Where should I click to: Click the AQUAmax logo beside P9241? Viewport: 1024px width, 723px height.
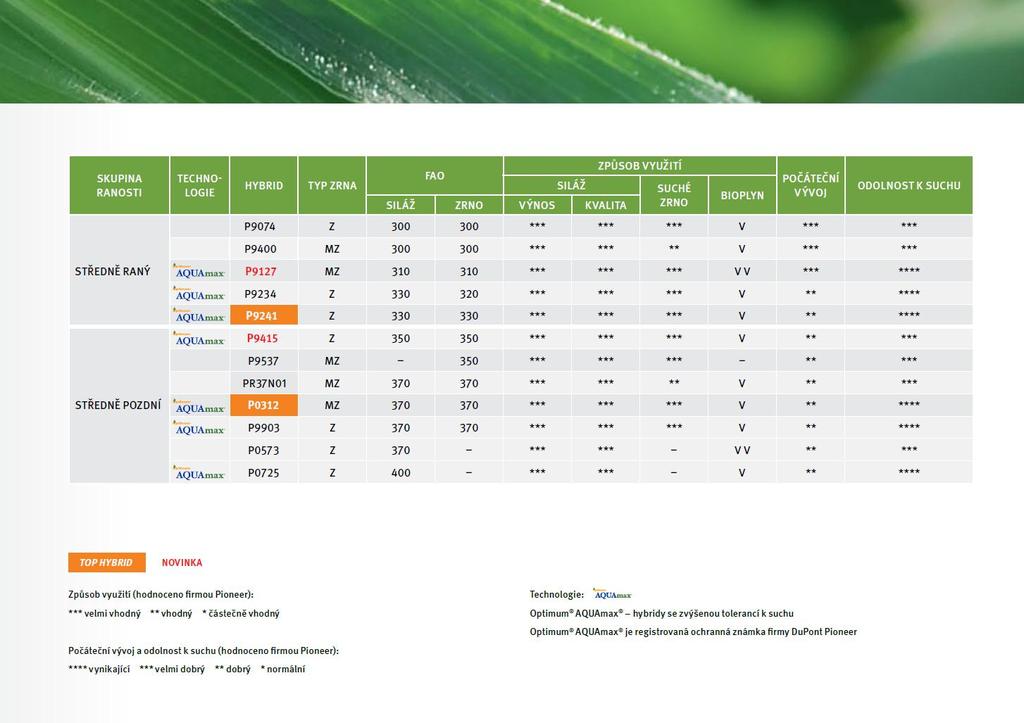tap(199, 315)
